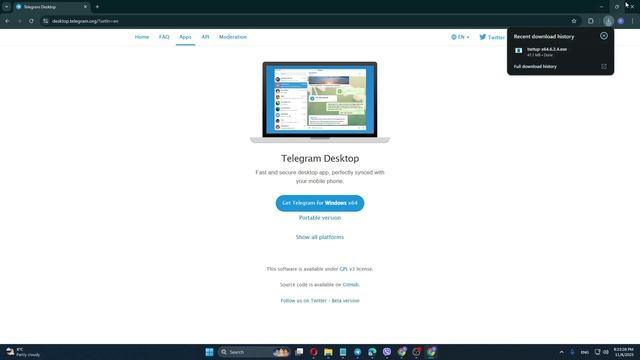Open Full download history
640x360 pixels.
[x=535, y=67]
